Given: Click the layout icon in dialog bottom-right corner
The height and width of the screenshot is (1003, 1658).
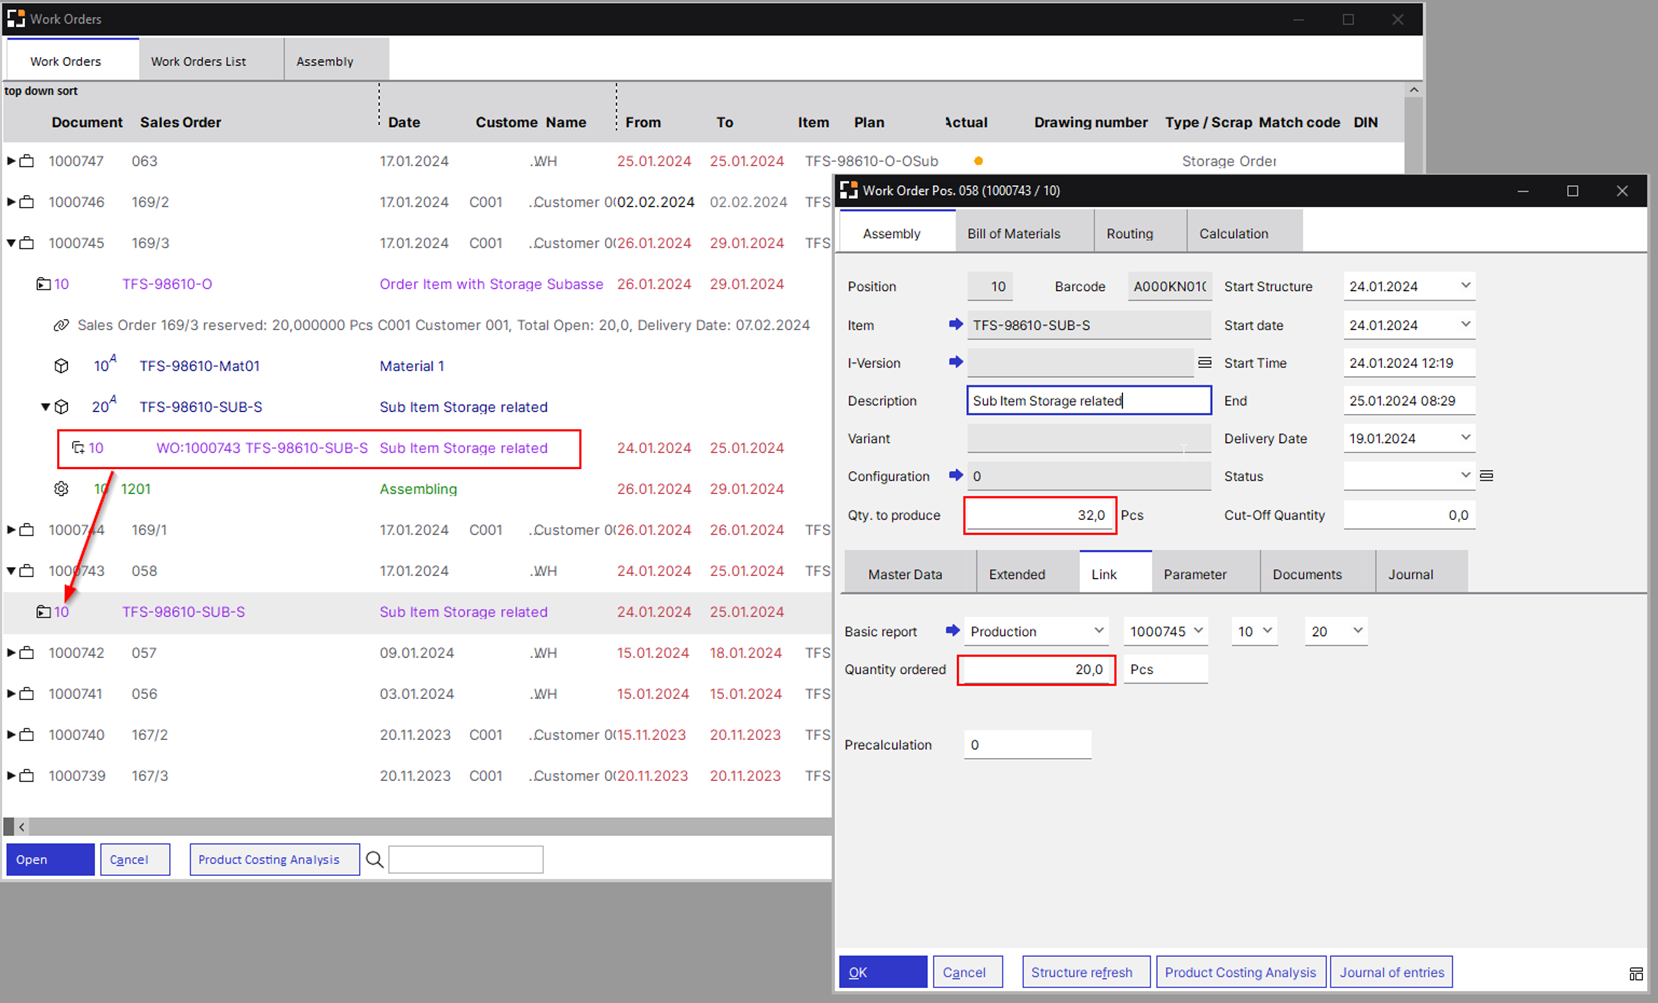Looking at the screenshot, I should (1635, 974).
